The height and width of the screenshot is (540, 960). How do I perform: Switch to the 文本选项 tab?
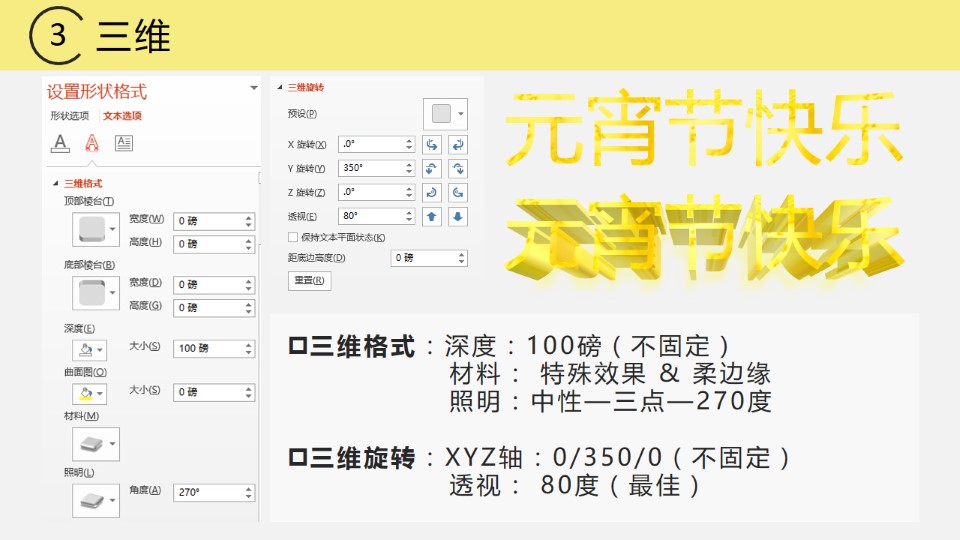click(x=122, y=116)
